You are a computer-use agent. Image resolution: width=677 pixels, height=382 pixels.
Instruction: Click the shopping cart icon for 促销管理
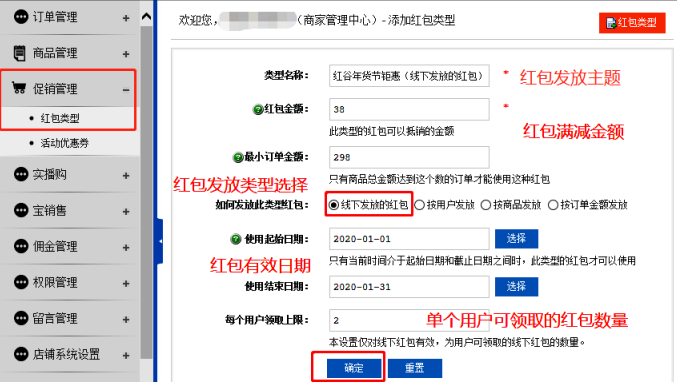19,88
